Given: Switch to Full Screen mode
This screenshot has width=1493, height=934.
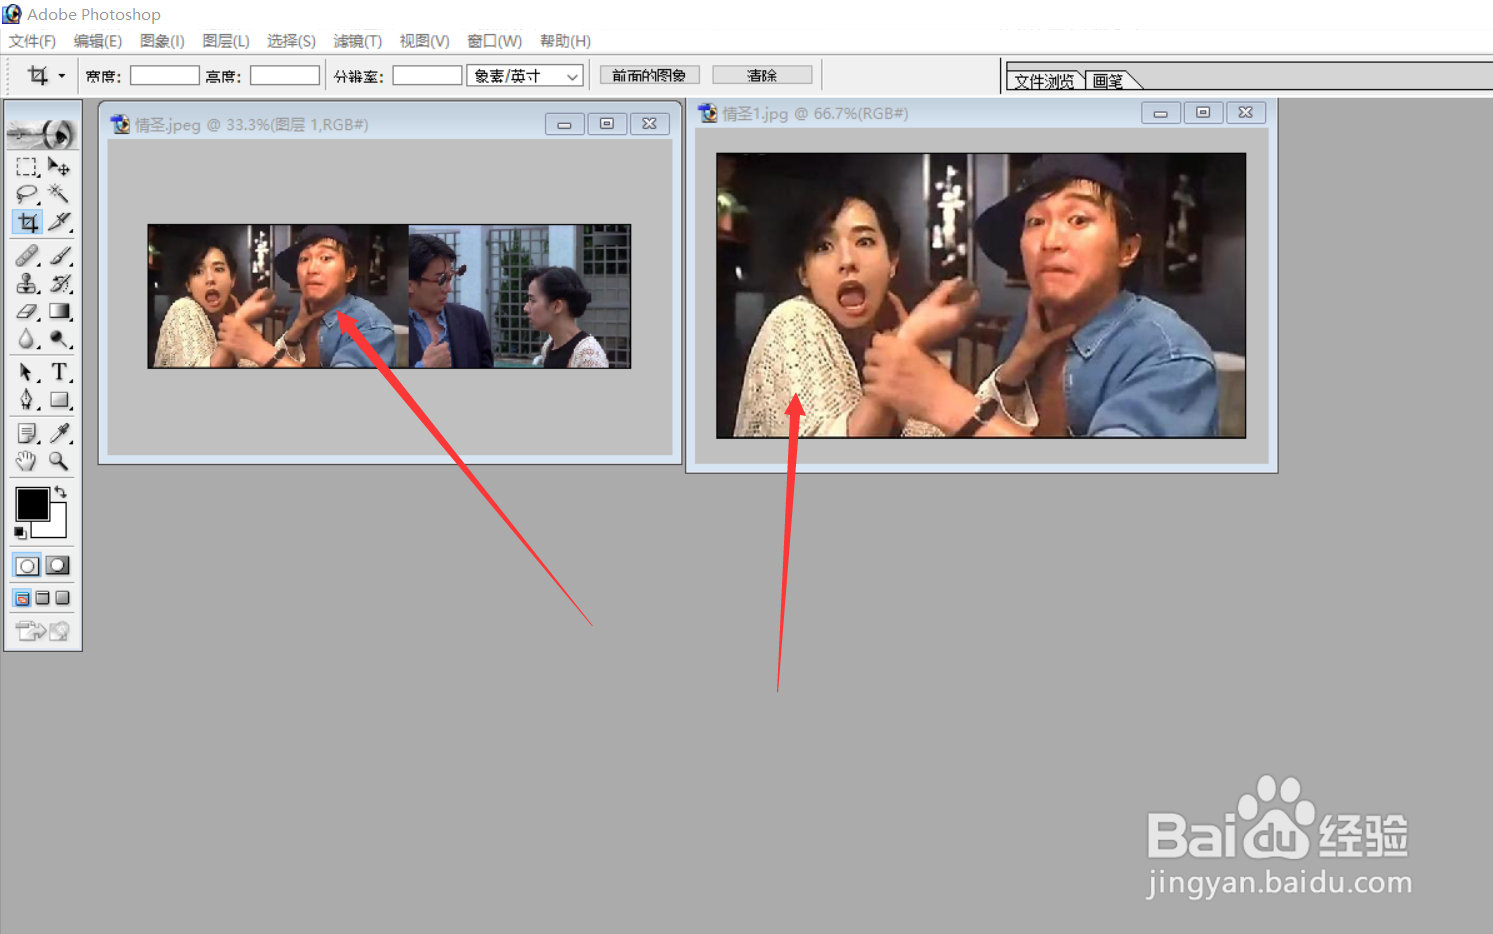Looking at the screenshot, I should pyautogui.click(x=62, y=598).
